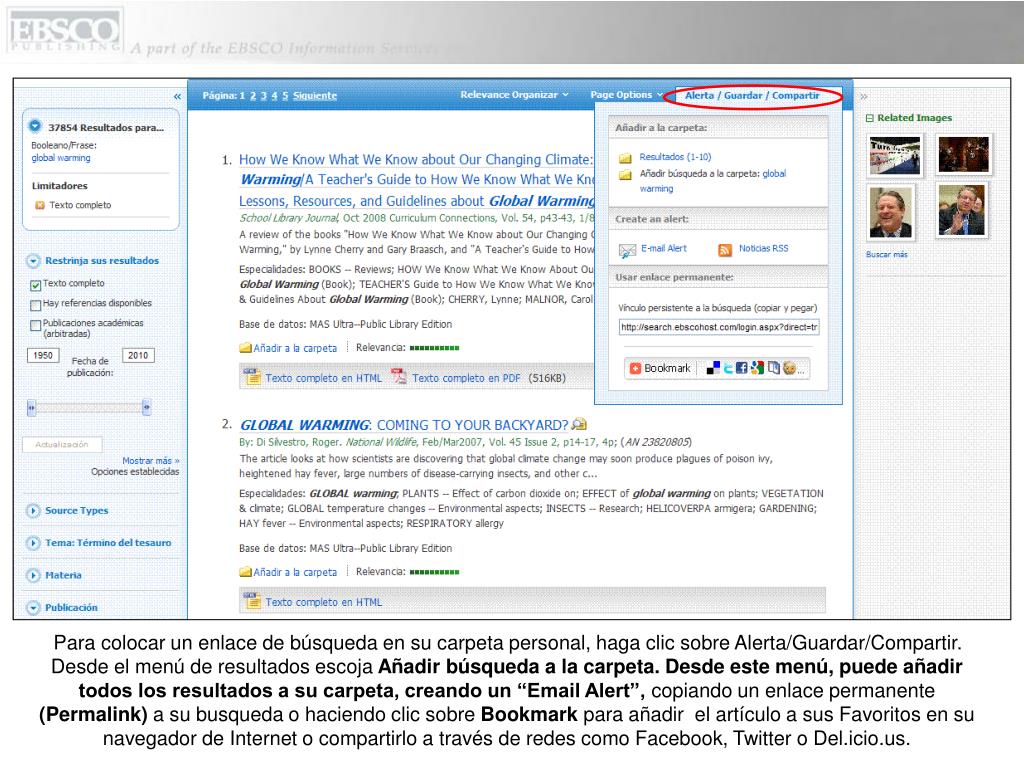
Task: Open the bottom-left related image of man smiling
Action: click(891, 212)
